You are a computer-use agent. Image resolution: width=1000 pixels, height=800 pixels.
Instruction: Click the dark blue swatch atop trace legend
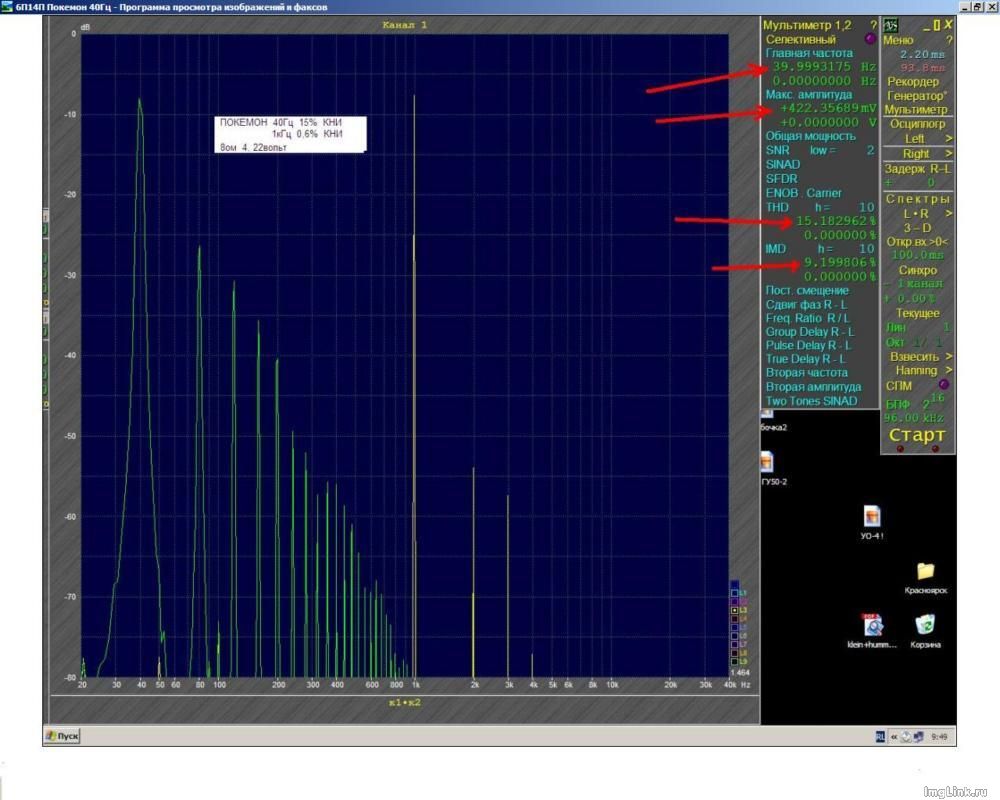734,584
